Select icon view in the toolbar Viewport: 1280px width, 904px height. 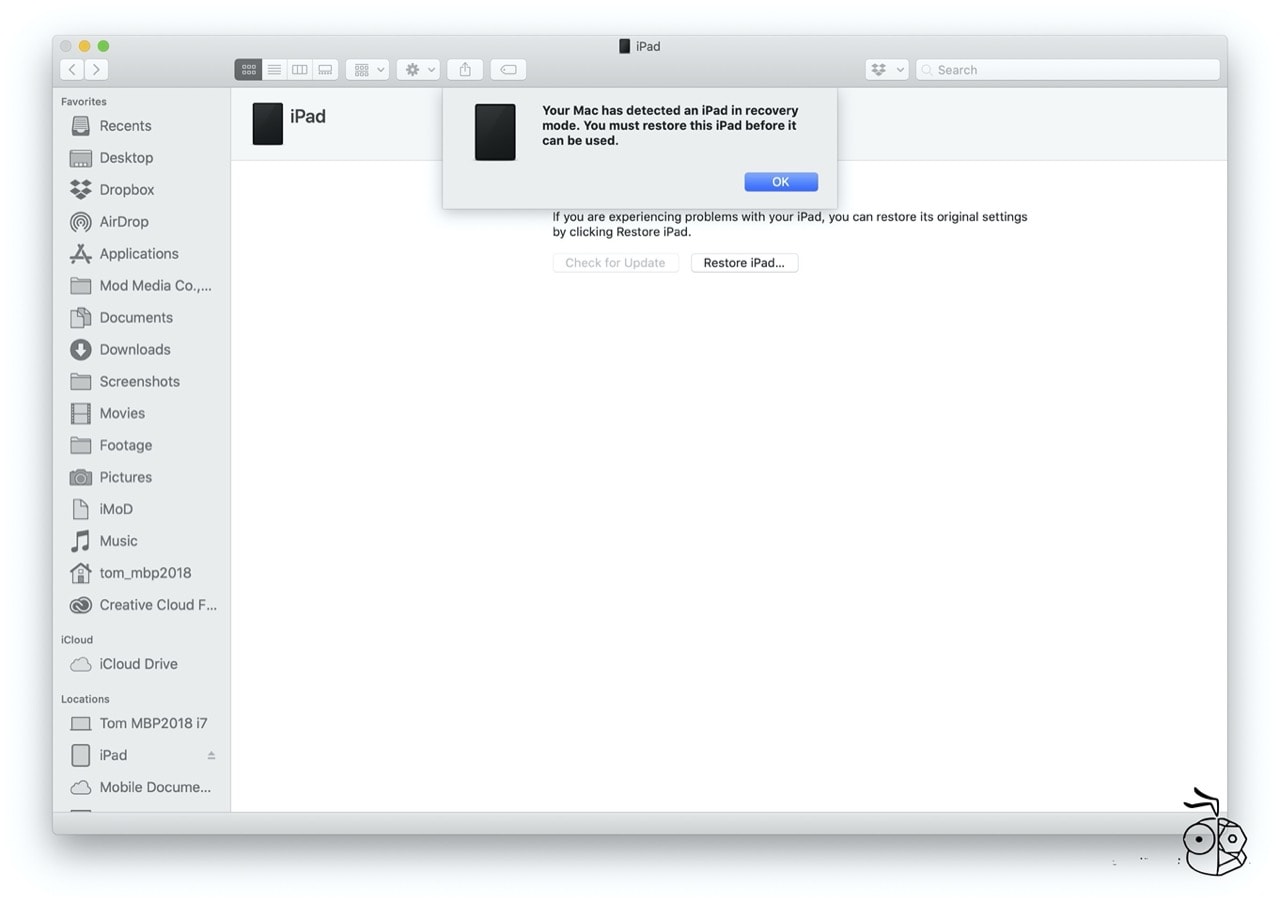click(248, 69)
